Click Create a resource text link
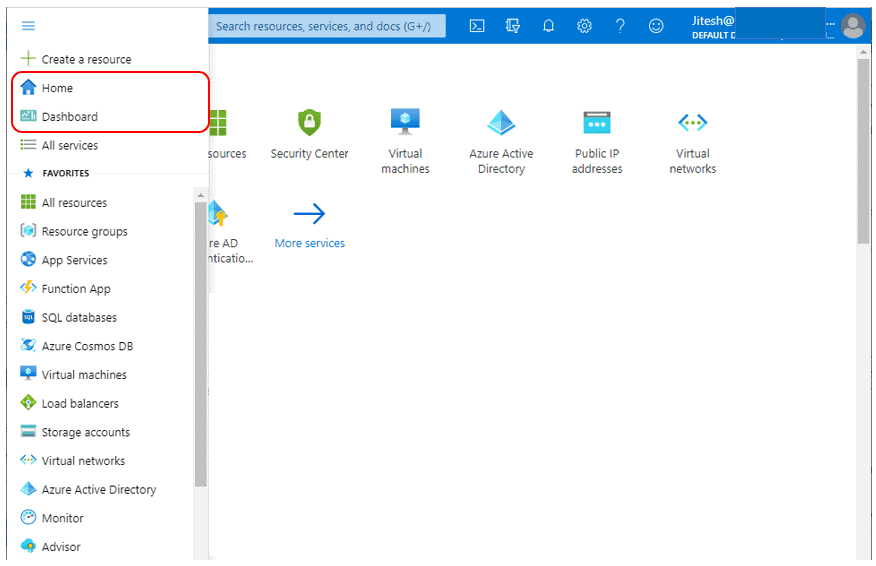 click(x=87, y=59)
